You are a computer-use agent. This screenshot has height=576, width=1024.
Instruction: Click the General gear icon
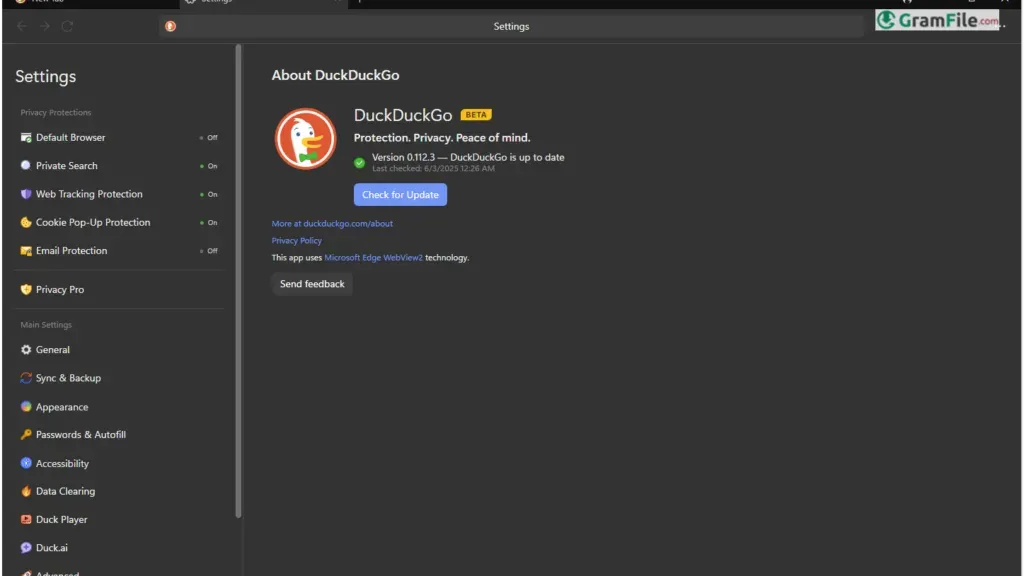25,349
